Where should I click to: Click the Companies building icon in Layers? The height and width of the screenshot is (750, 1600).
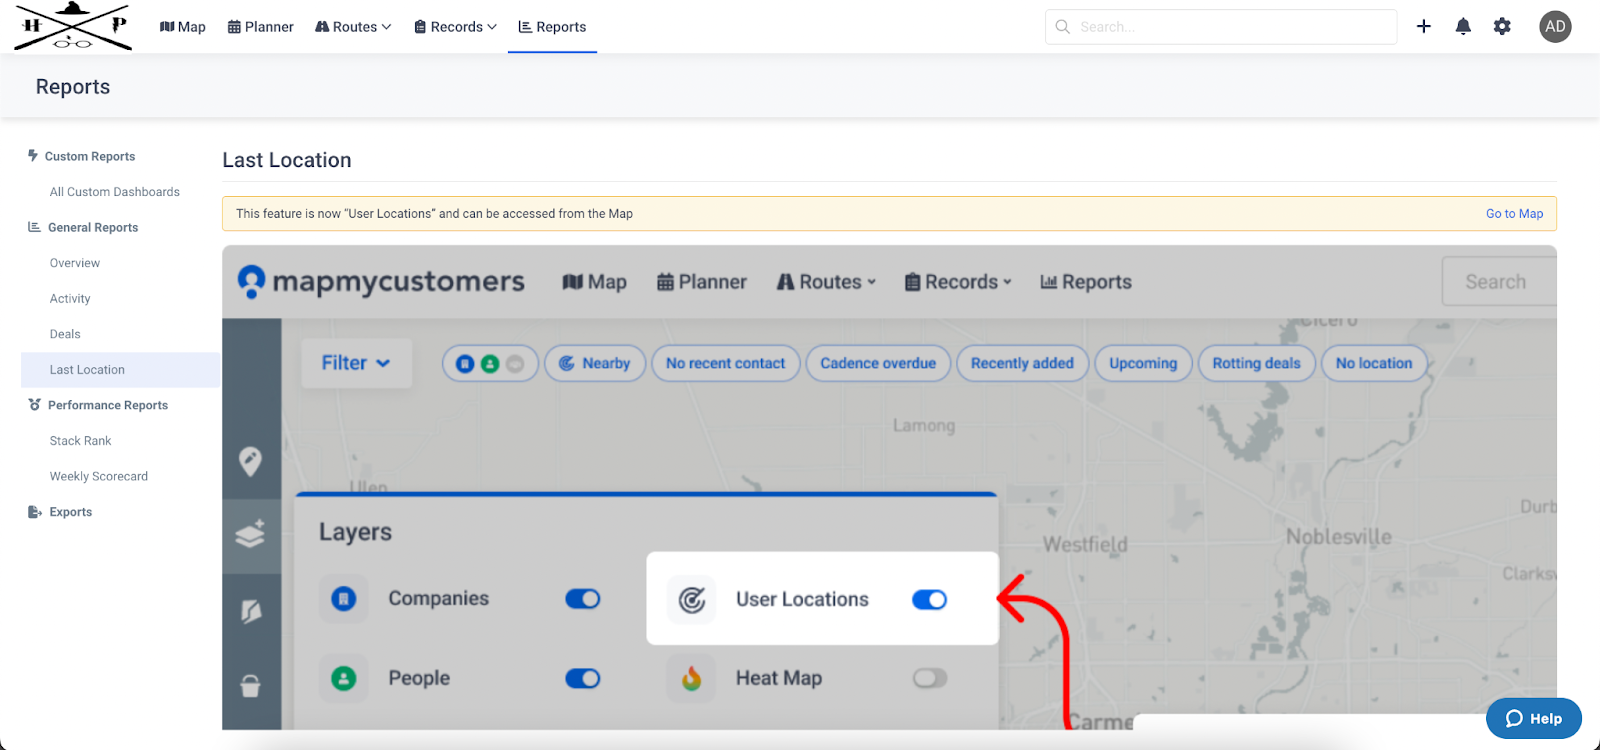tap(344, 599)
